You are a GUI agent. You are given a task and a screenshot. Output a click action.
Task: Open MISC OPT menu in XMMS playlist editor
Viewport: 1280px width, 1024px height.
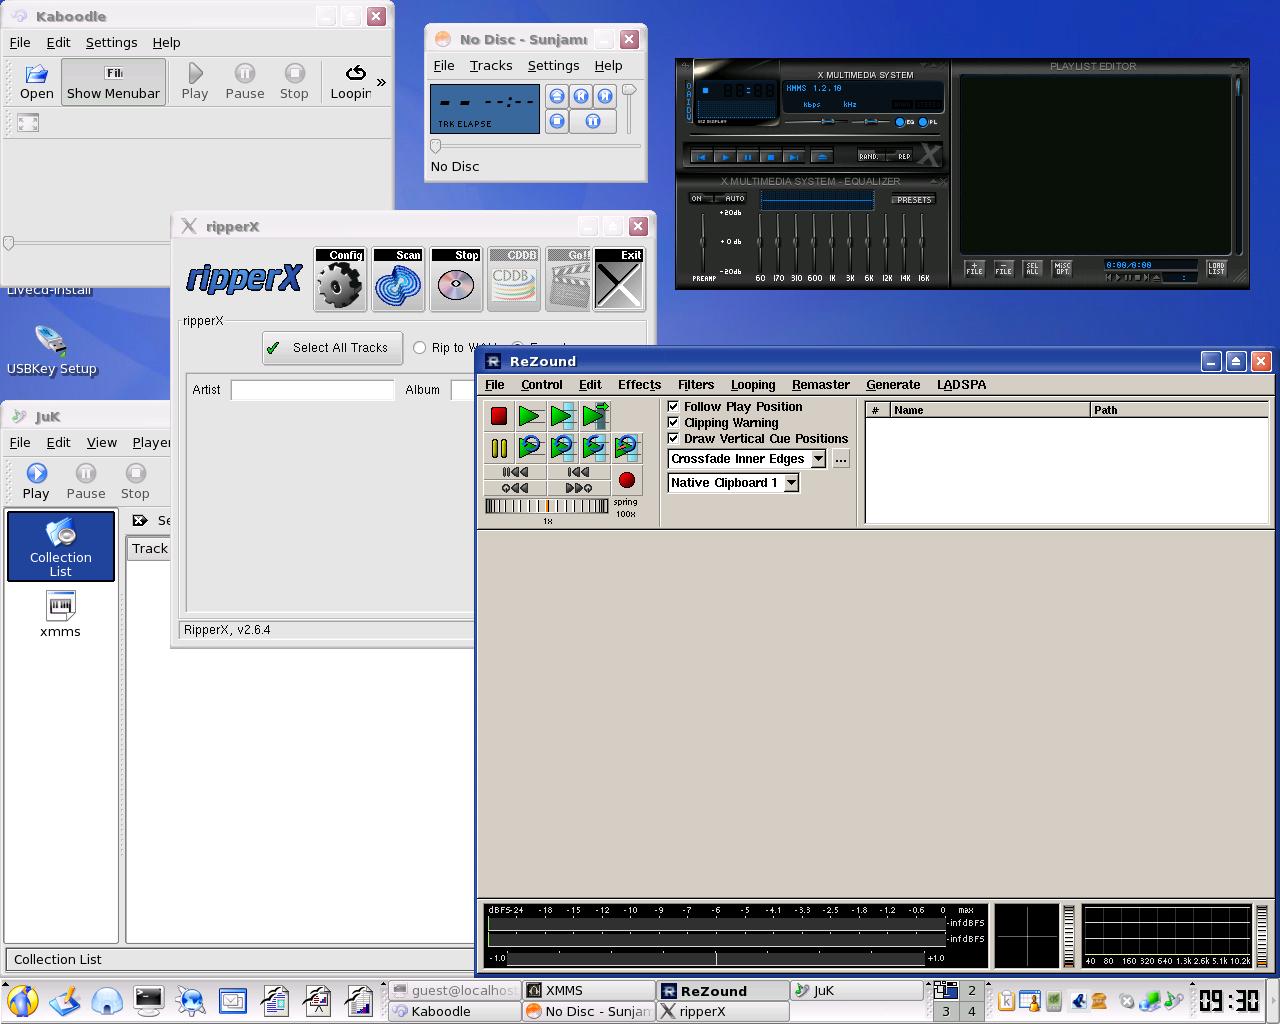pyautogui.click(x=1062, y=268)
